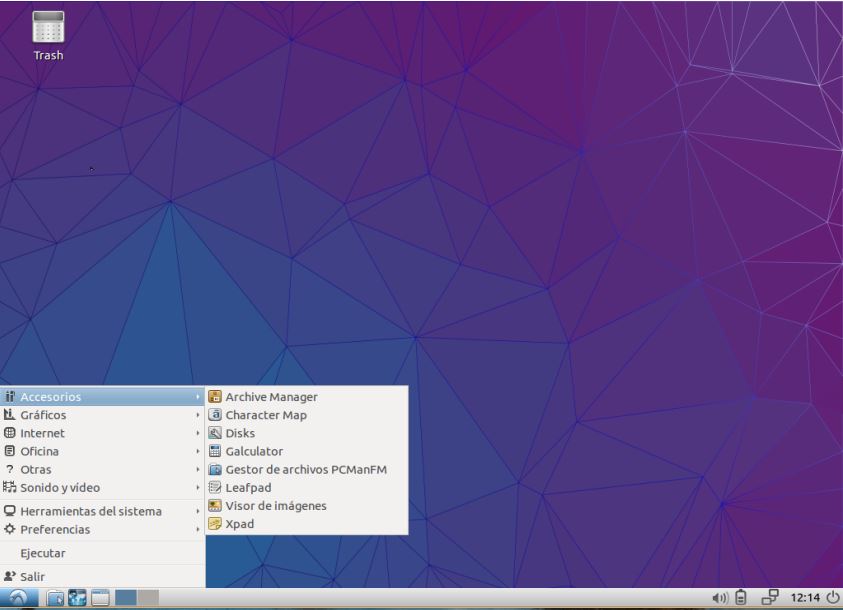Click the volume icon in system tray
Viewport: 843px width, 610px height.
coord(719,598)
